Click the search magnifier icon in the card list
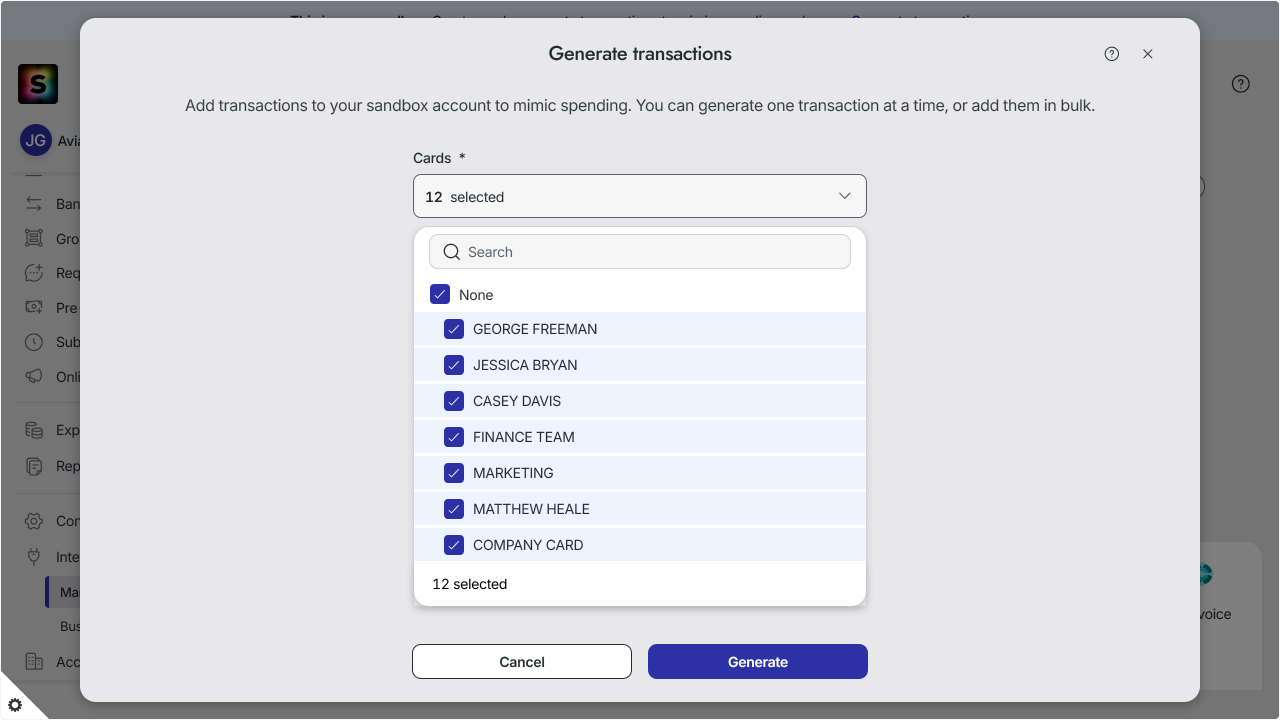1280x720 pixels. [452, 252]
